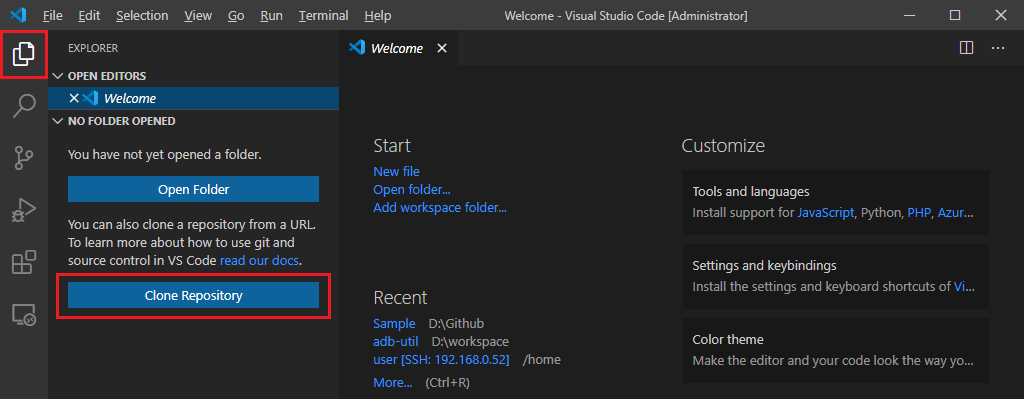Open the Edit menu
Image resolution: width=1024 pixels, height=399 pixels.
click(x=89, y=15)
